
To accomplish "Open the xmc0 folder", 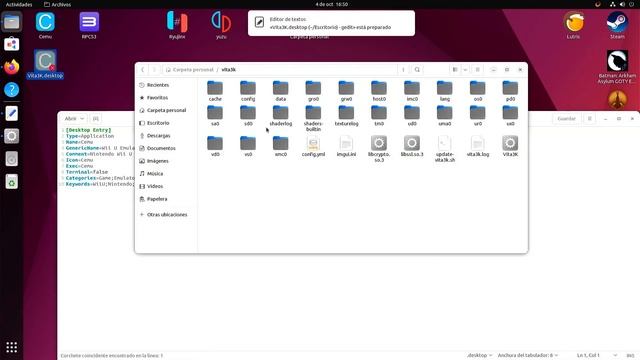I will 281,146.
